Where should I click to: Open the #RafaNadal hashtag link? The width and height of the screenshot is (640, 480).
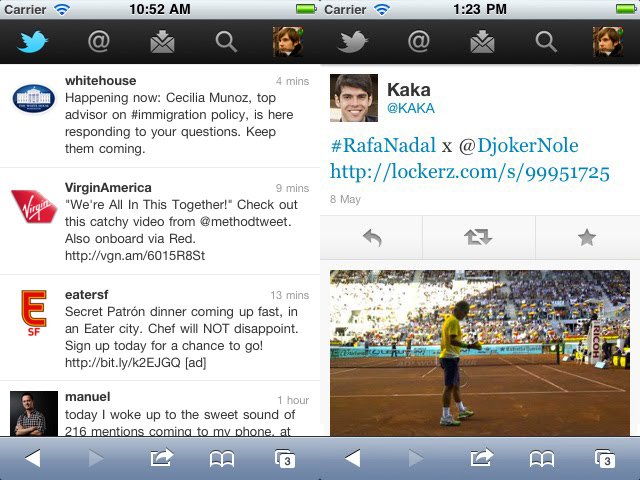pyautogui.click(x=383, y=145)
